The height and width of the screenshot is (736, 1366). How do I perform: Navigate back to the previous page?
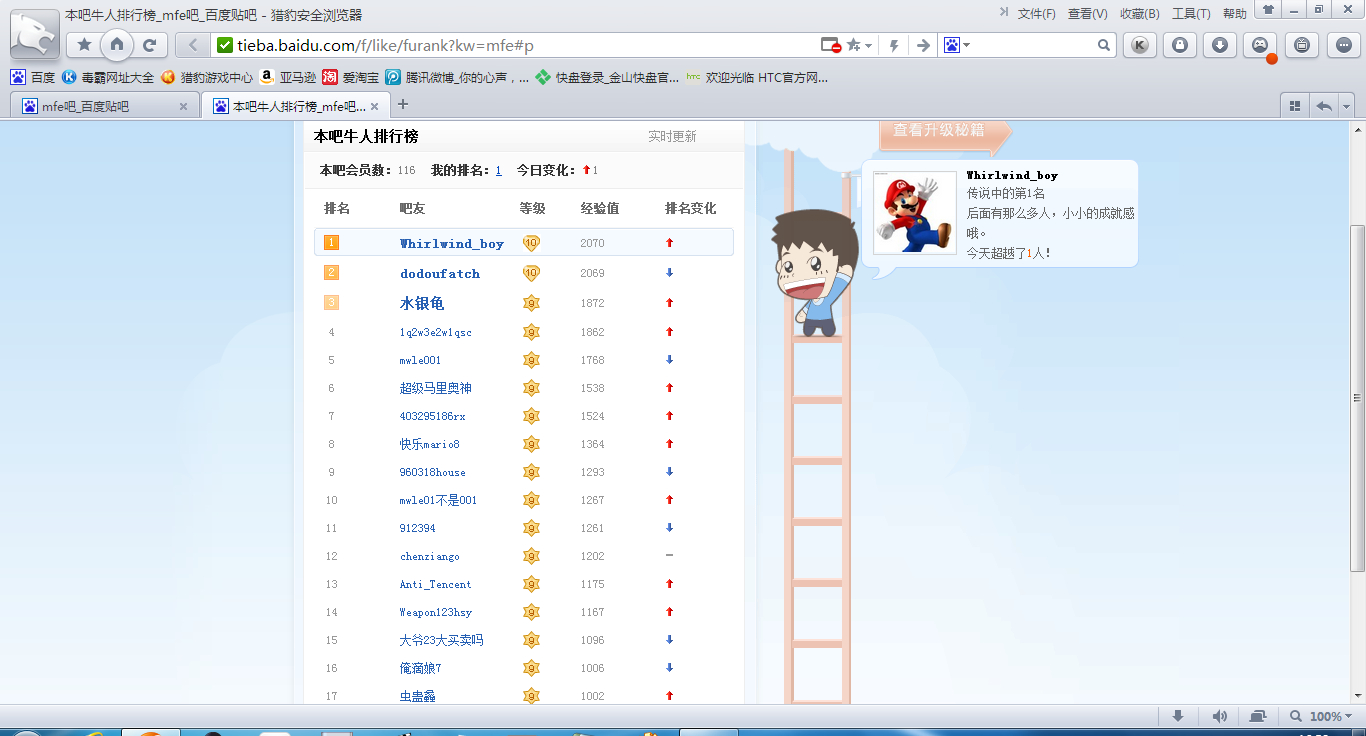[x=192, y=45]
